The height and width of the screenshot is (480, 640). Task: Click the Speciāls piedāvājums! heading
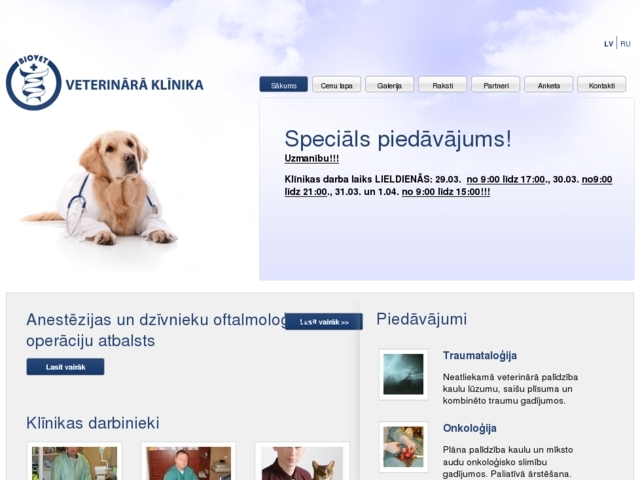pyautogui.click(x=398, y=139)
